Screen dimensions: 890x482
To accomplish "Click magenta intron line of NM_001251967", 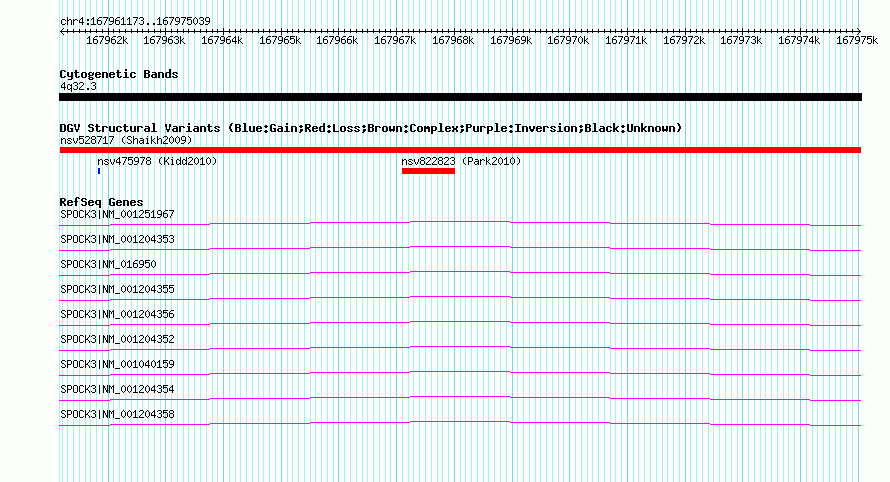I will (x=460, y=222).
